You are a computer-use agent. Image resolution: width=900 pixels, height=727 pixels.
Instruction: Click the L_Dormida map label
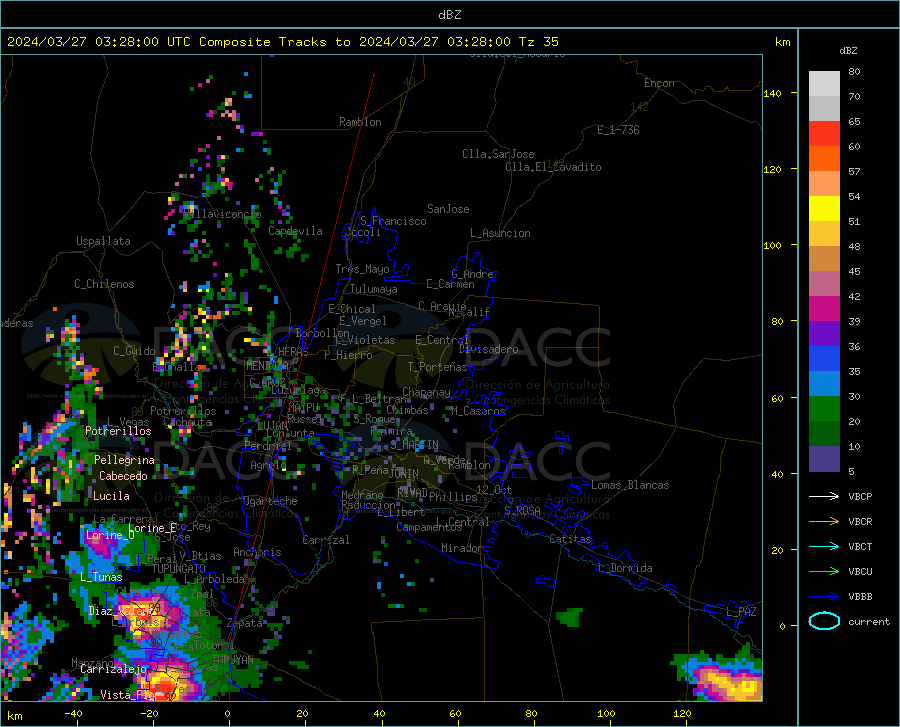point(625,568)
